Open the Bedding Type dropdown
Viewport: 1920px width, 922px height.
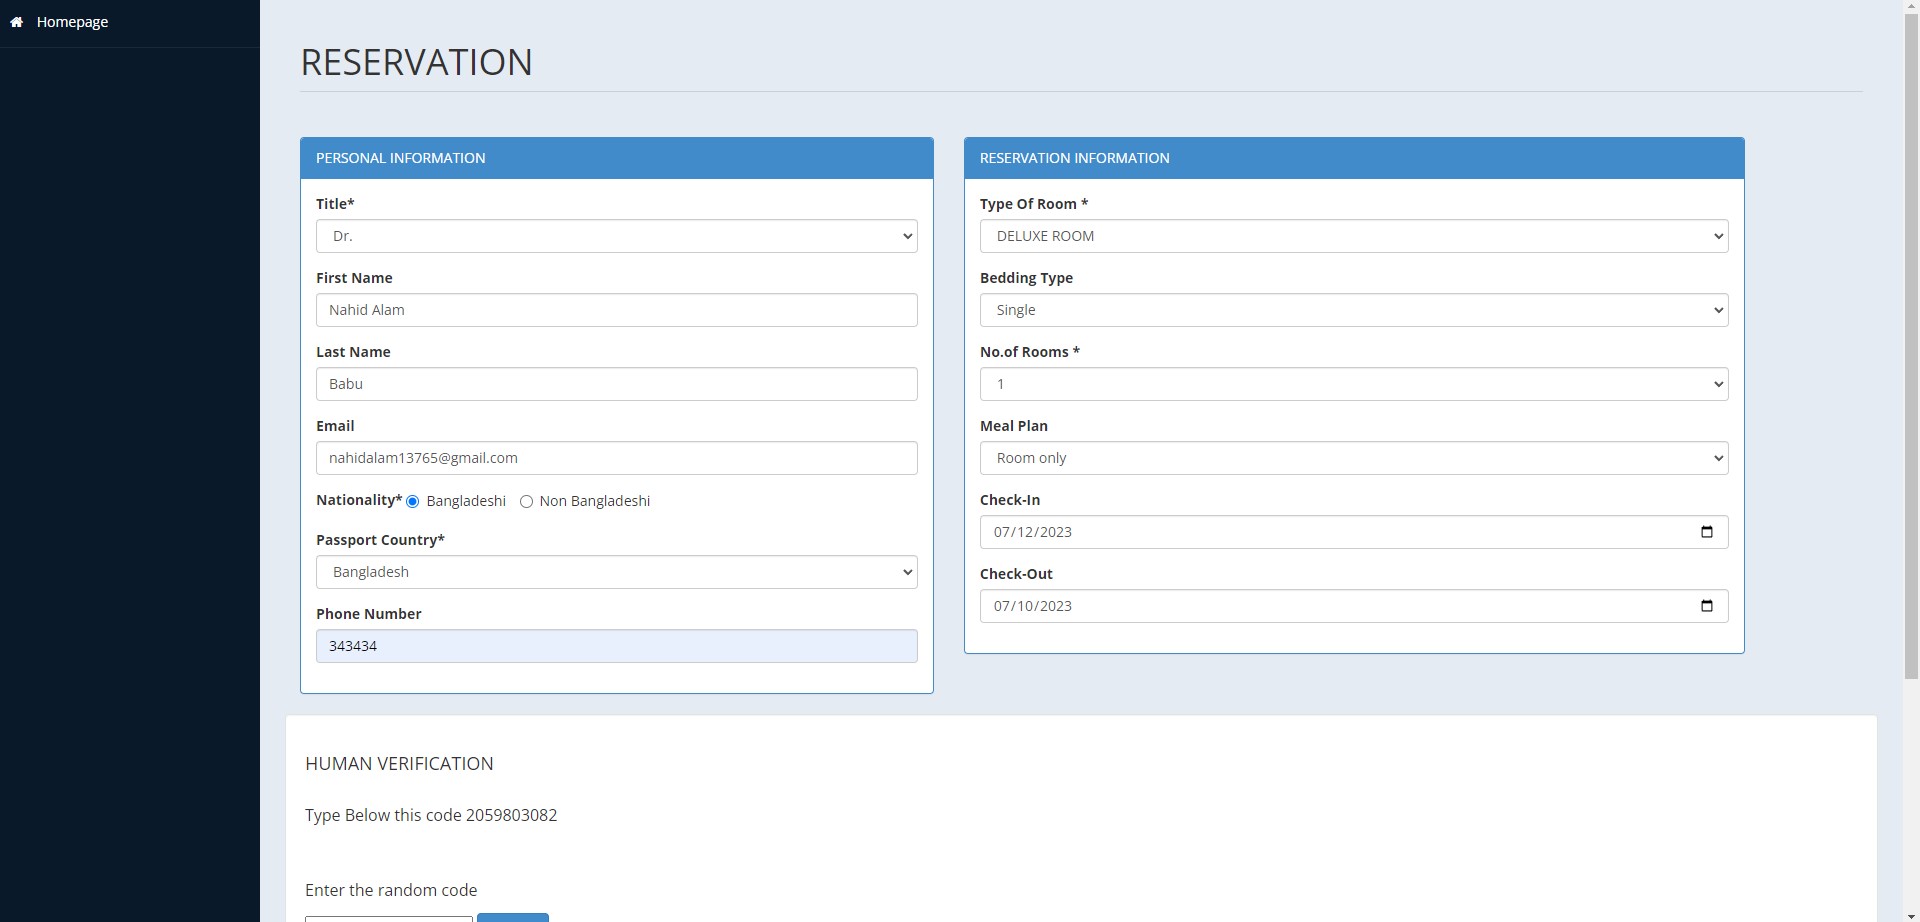1353,310
